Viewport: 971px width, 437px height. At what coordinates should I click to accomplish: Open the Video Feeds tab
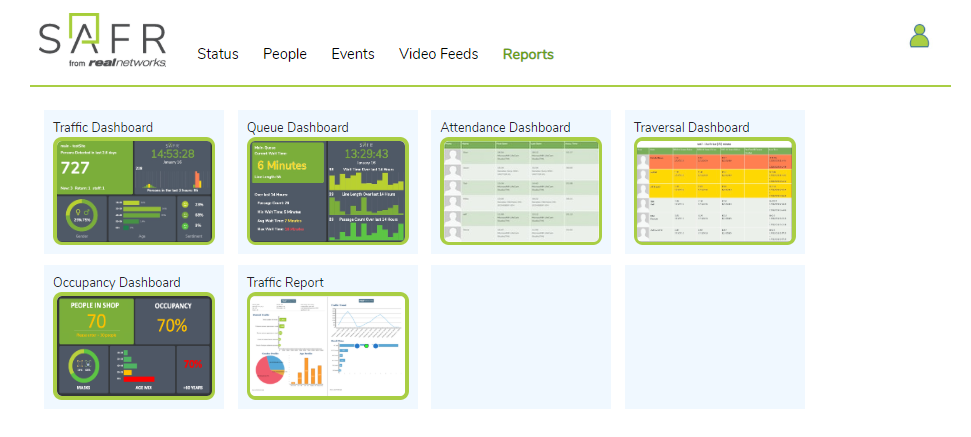(438, 54)
